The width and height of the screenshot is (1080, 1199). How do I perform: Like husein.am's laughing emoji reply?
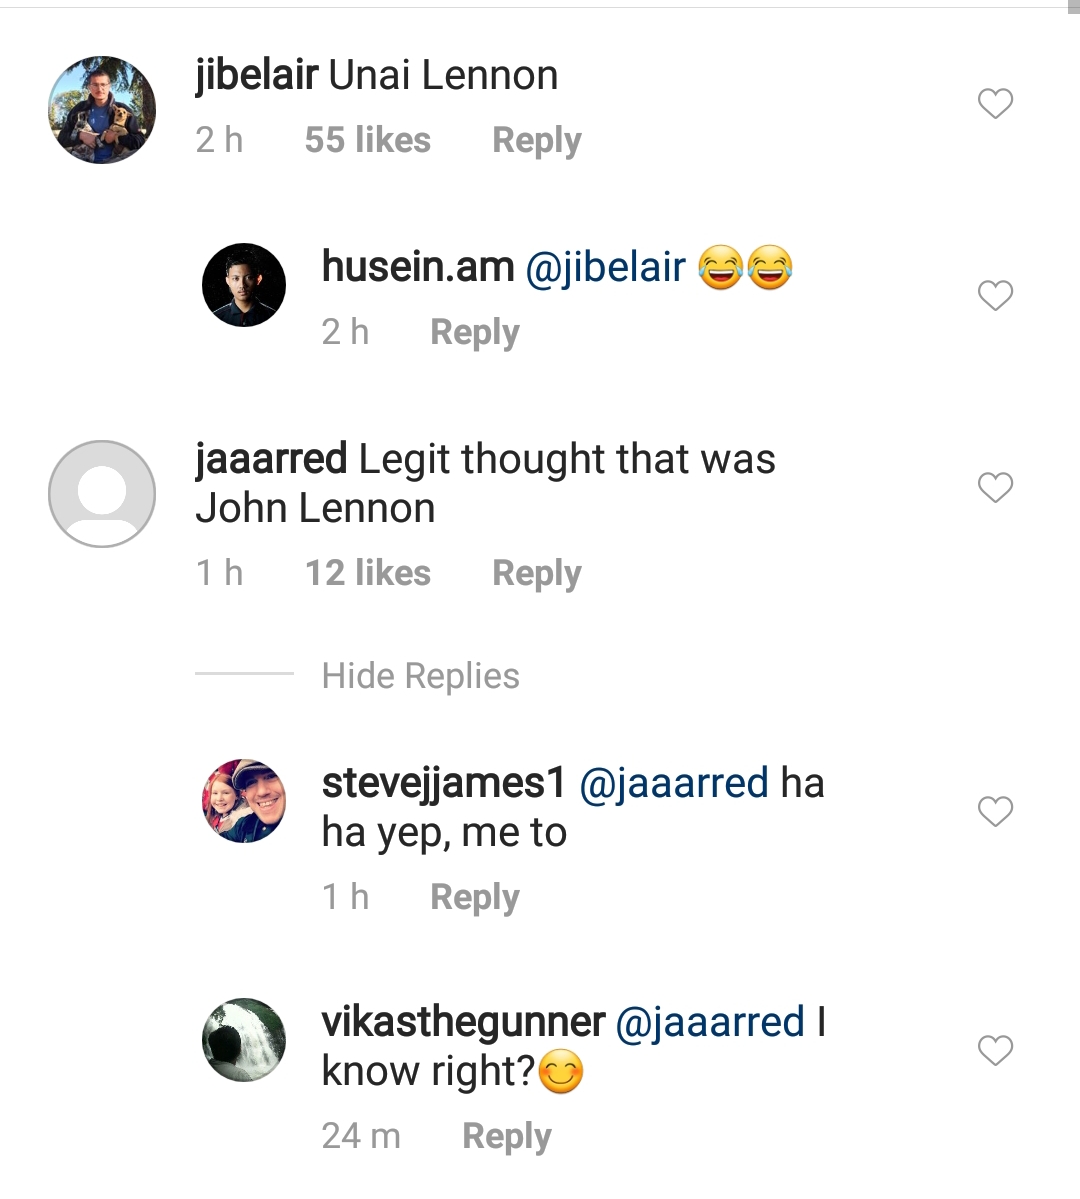coord(995,295)
